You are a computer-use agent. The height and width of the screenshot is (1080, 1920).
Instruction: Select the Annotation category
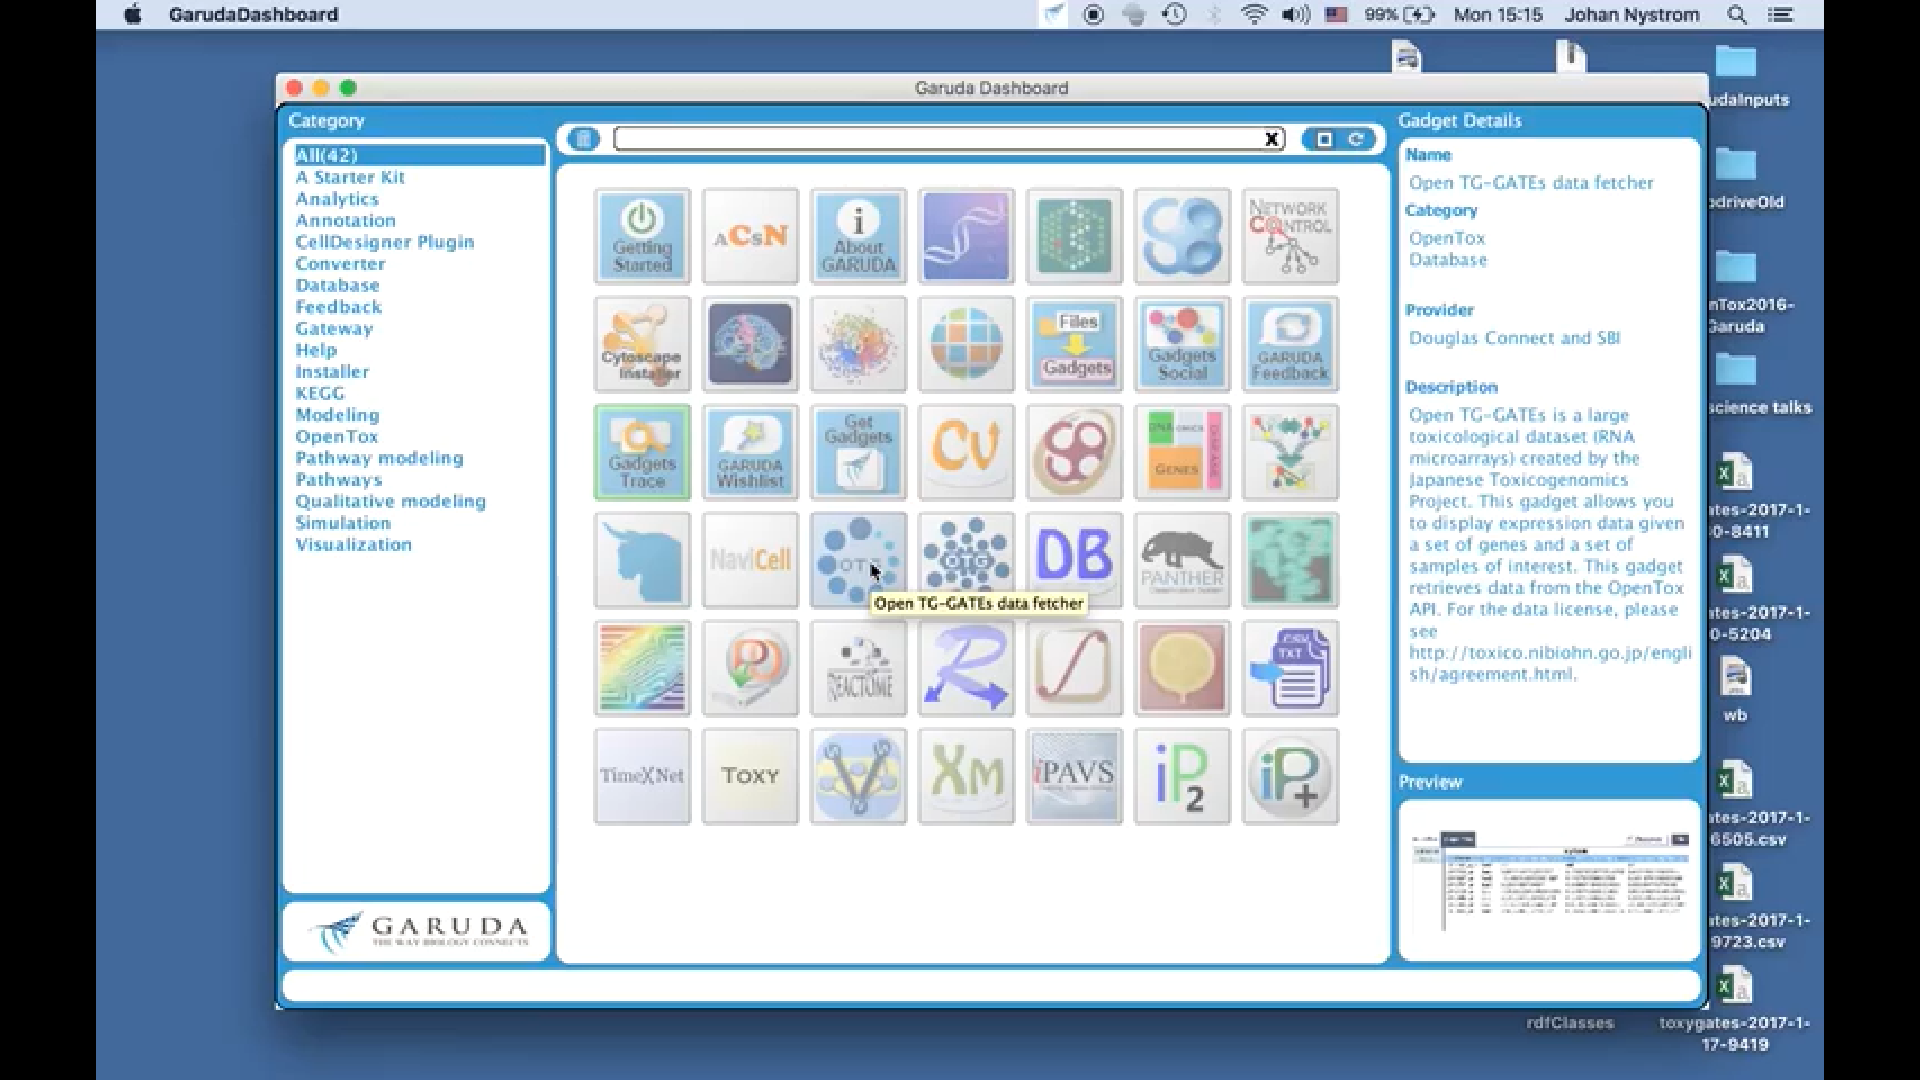[345, 220]
